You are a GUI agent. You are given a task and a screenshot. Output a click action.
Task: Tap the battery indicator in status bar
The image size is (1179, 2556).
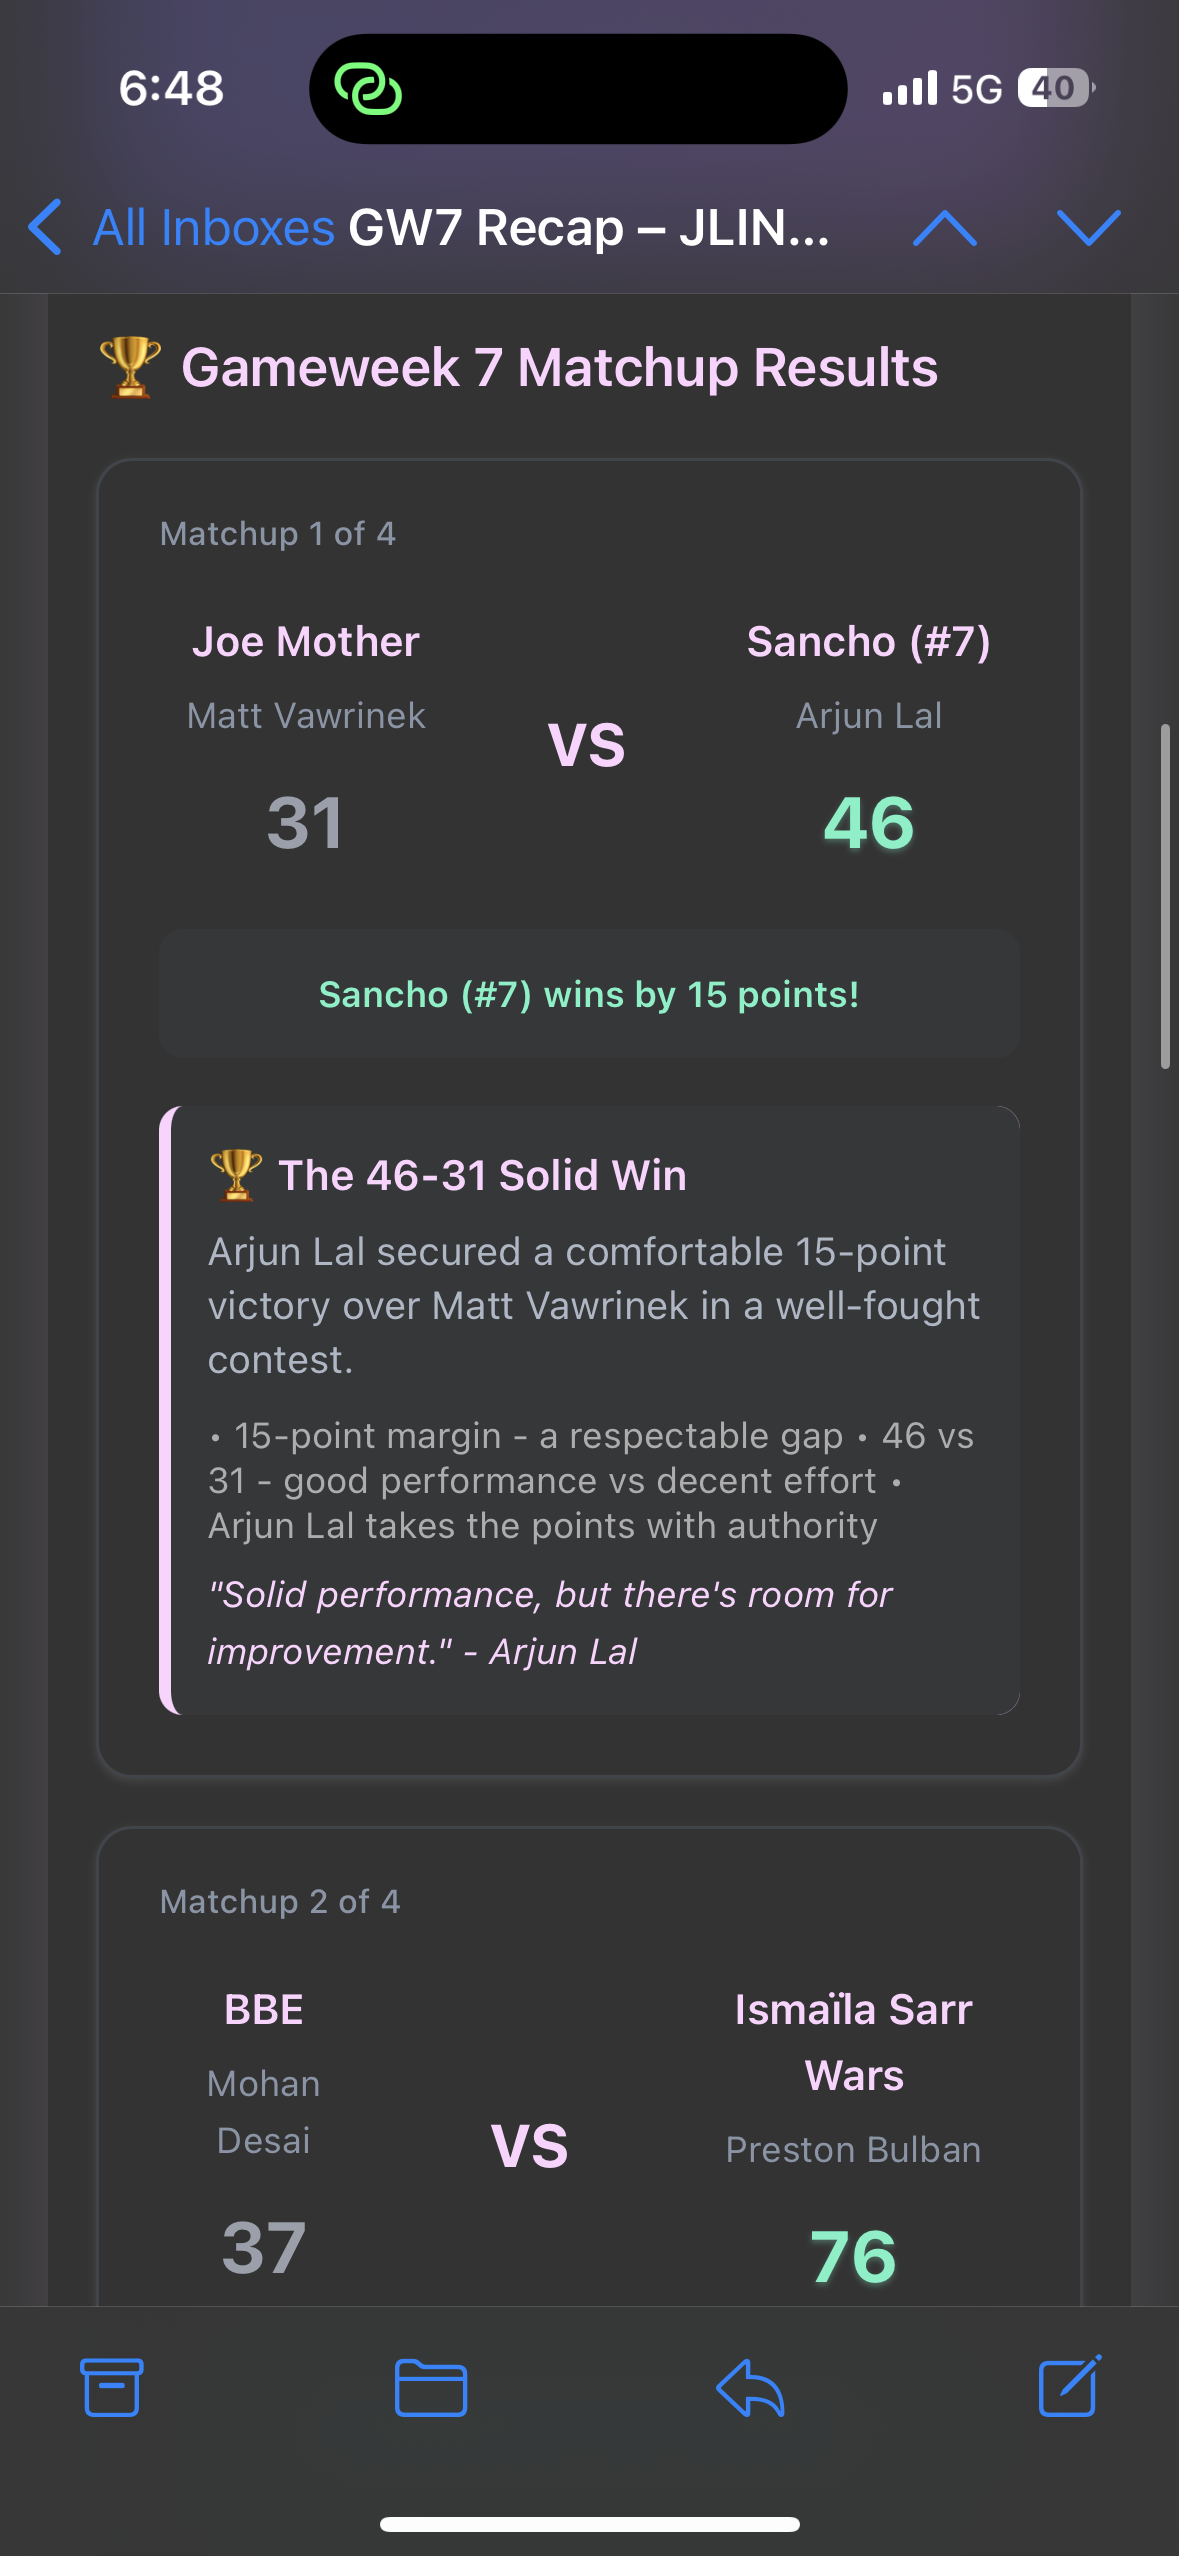coord(1055,88)
